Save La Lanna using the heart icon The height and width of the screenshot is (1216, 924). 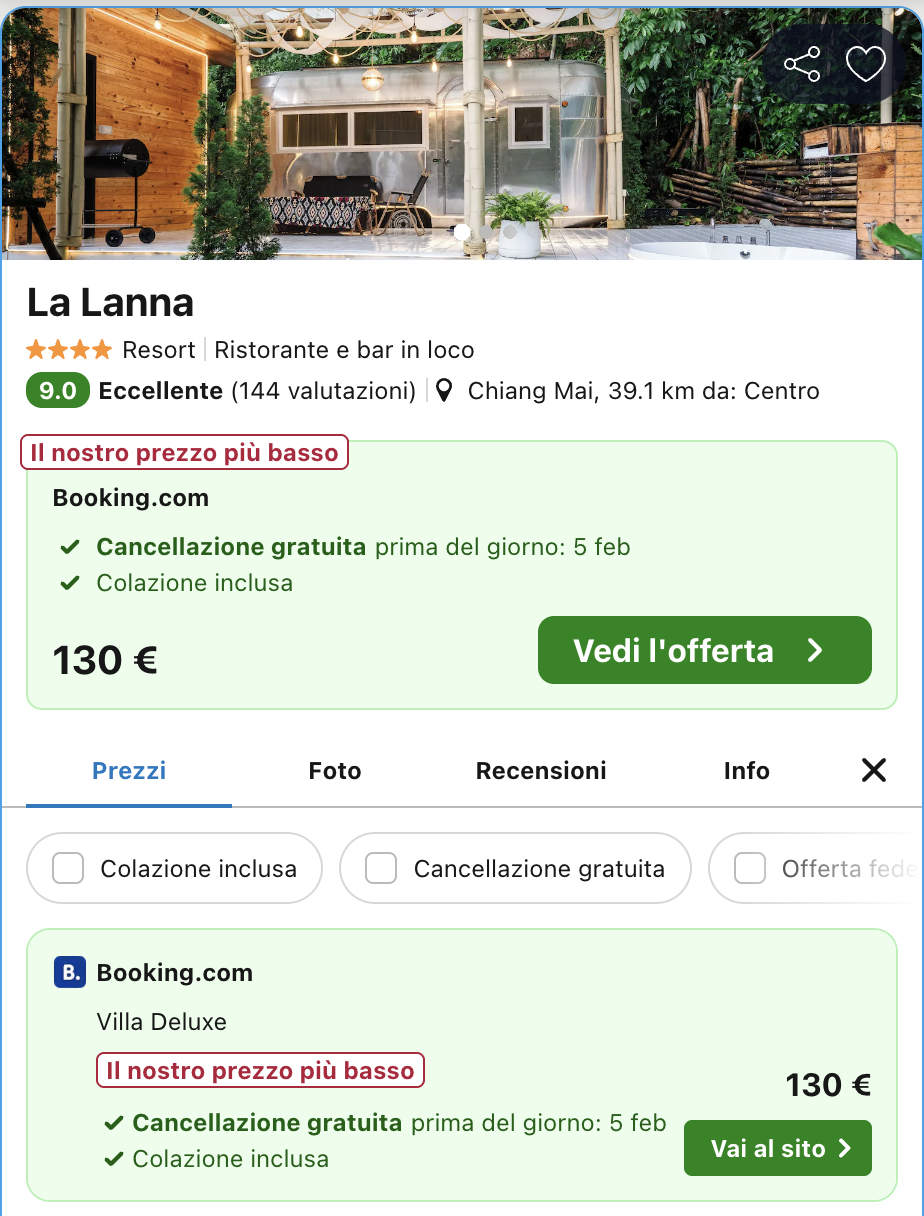click(x=866, y=64)
